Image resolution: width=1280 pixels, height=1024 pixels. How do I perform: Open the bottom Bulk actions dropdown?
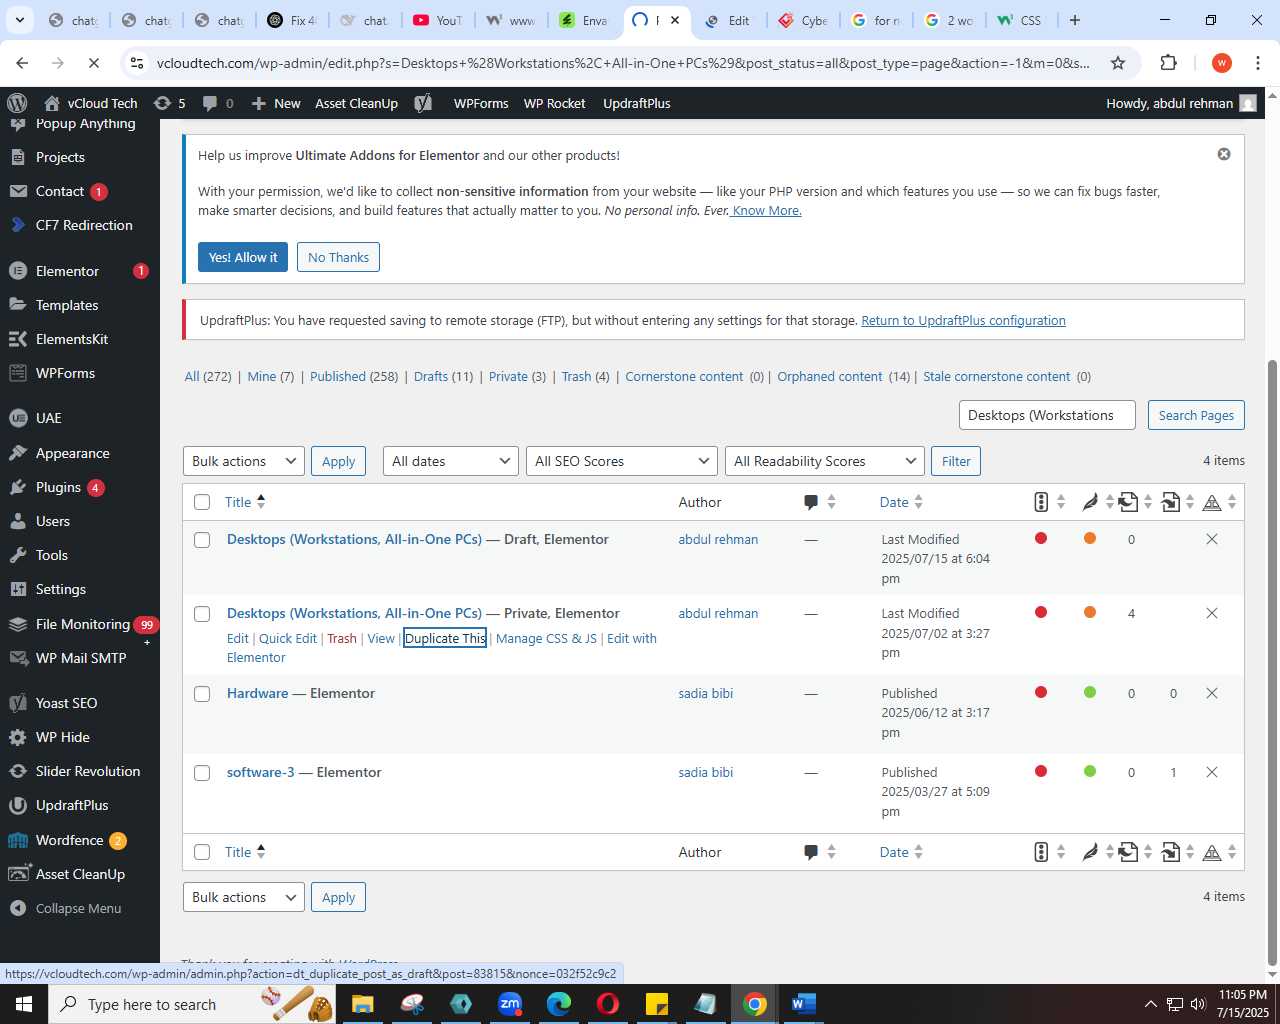[244, 897]
